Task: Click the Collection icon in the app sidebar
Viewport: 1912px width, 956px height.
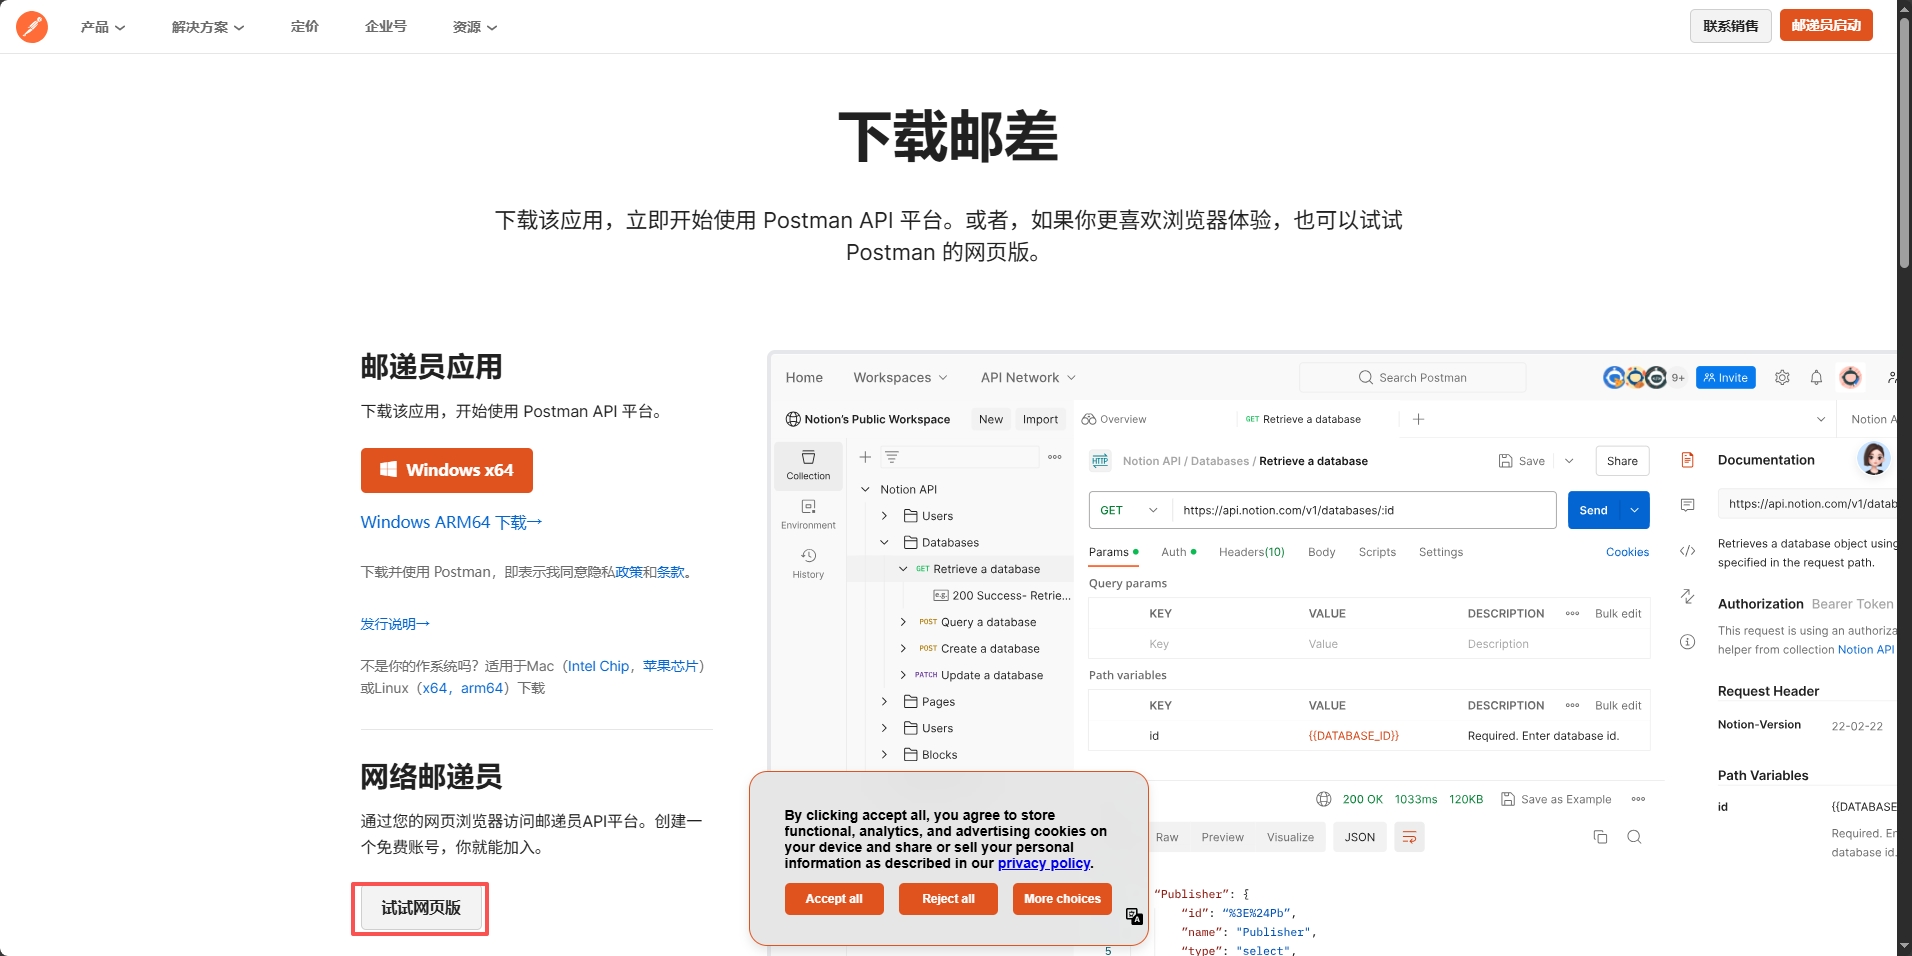Action: [x=808, y=465]
